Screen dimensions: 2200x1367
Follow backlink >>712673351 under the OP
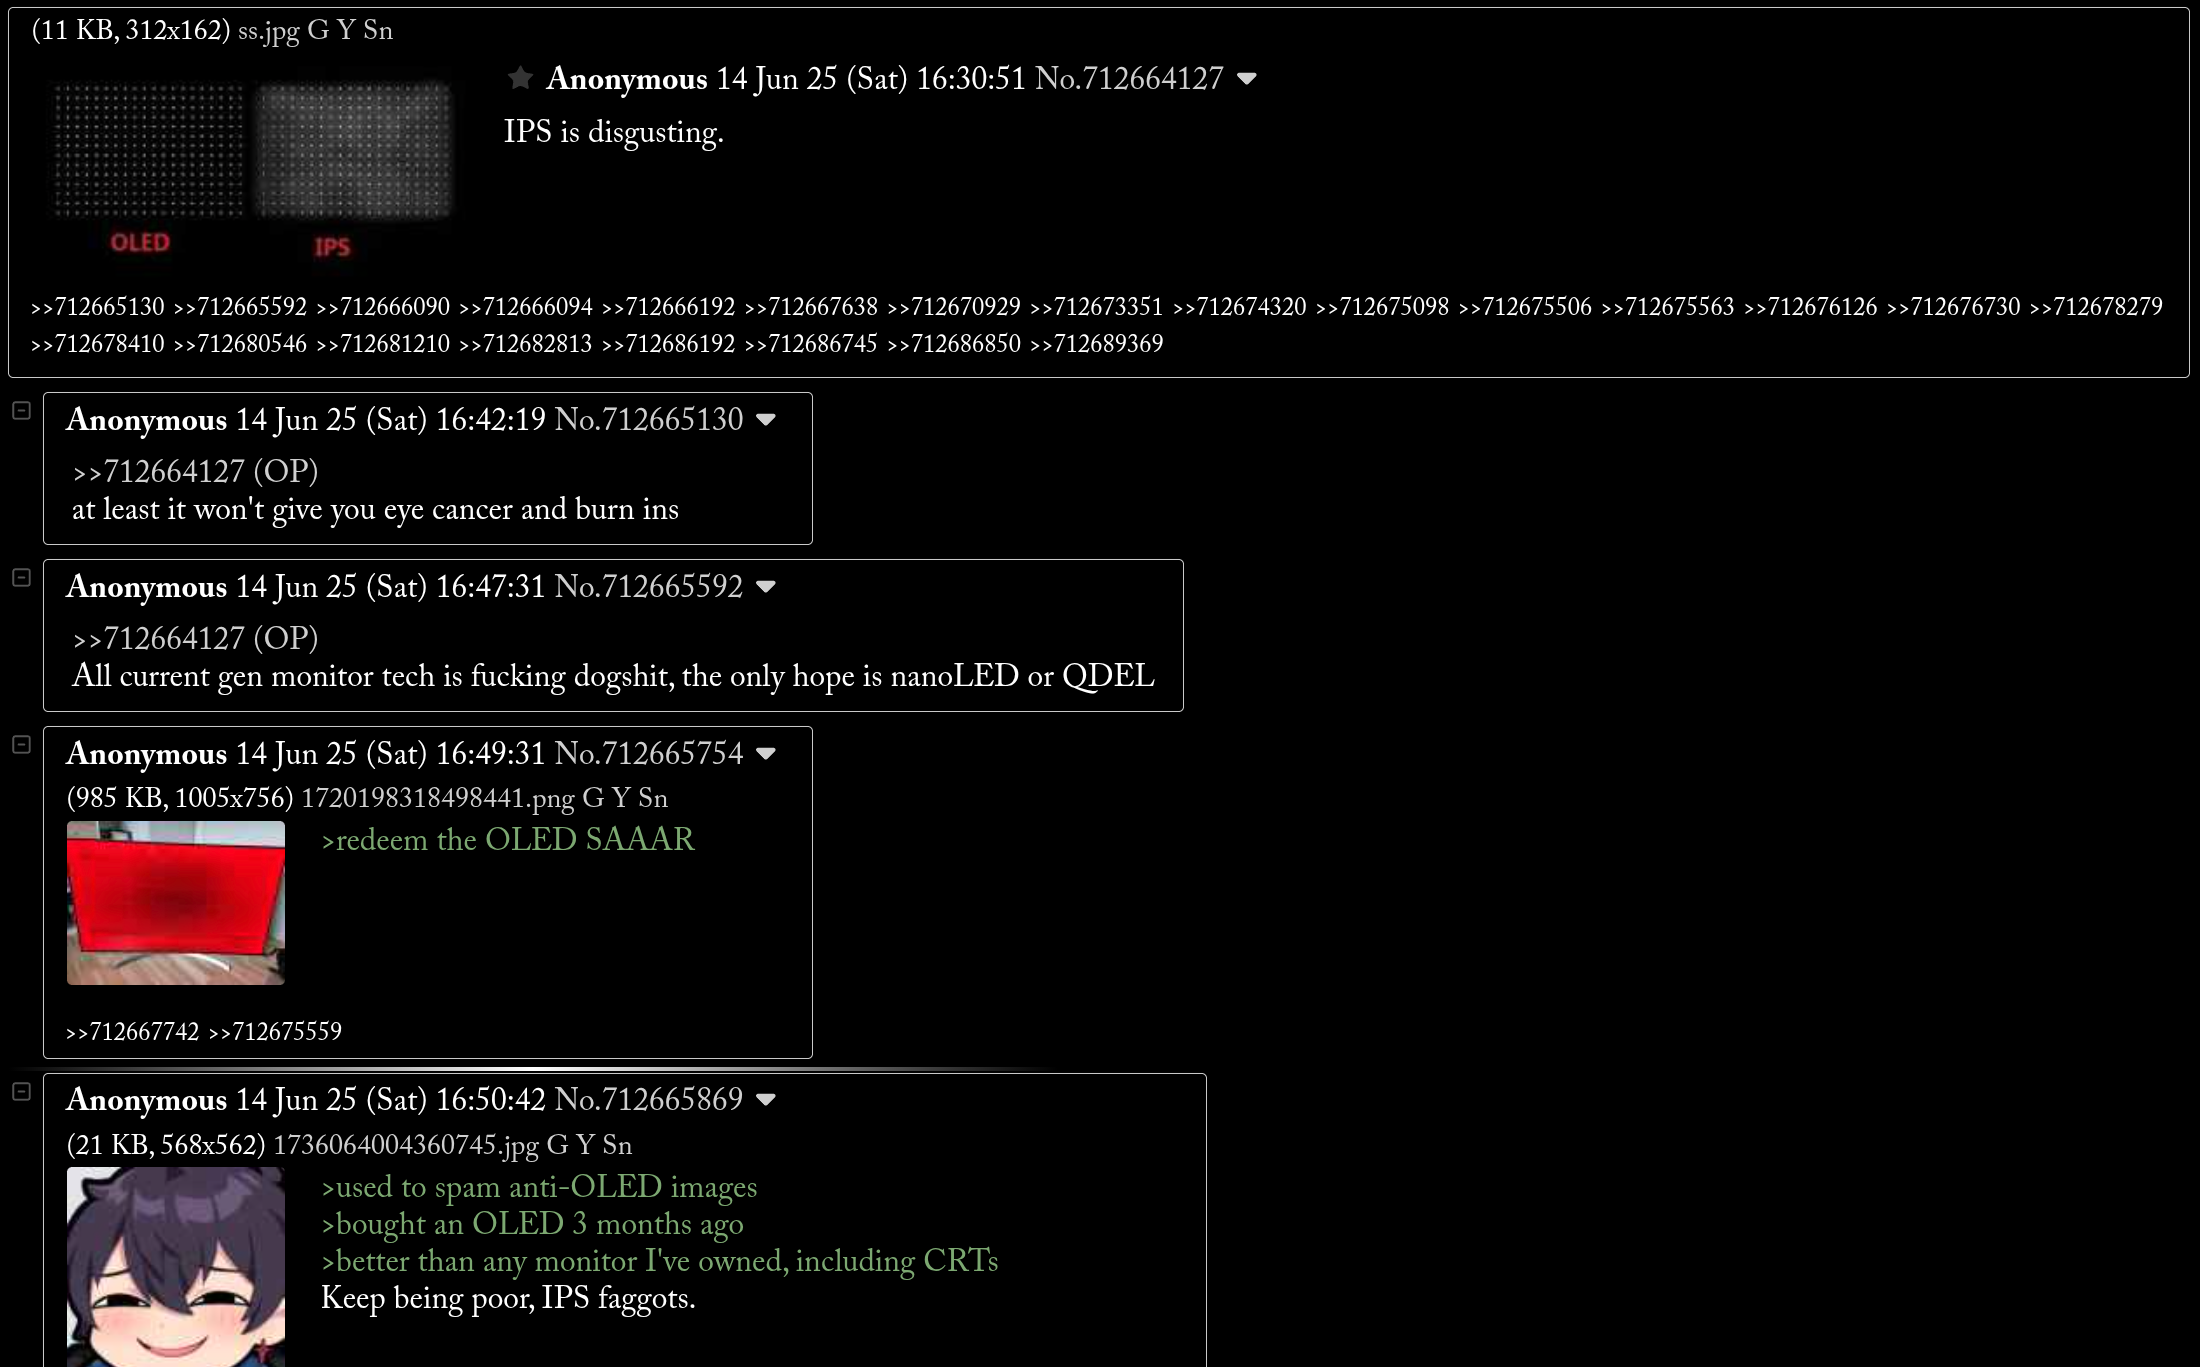1097,307
